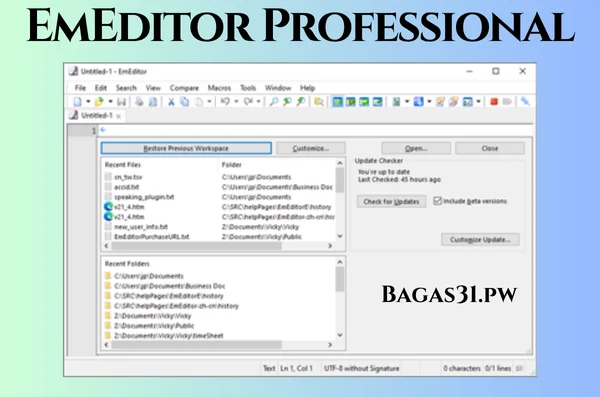This screenshot has width=600, height=397.
Task: Click the Print Preview toolbar icon
Action: click(153, 101)
